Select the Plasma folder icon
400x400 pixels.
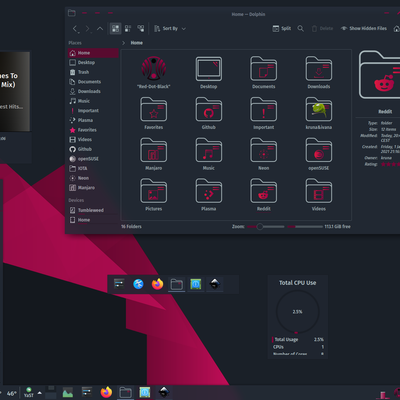point(209,191)
